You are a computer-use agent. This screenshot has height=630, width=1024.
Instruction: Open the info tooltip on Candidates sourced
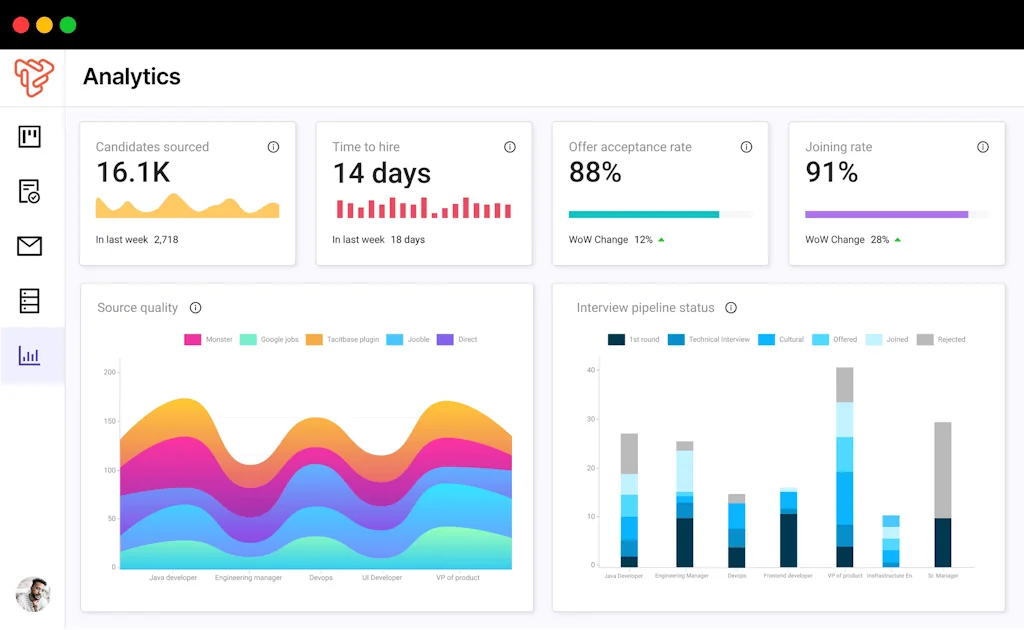click(x=273, y=146)
